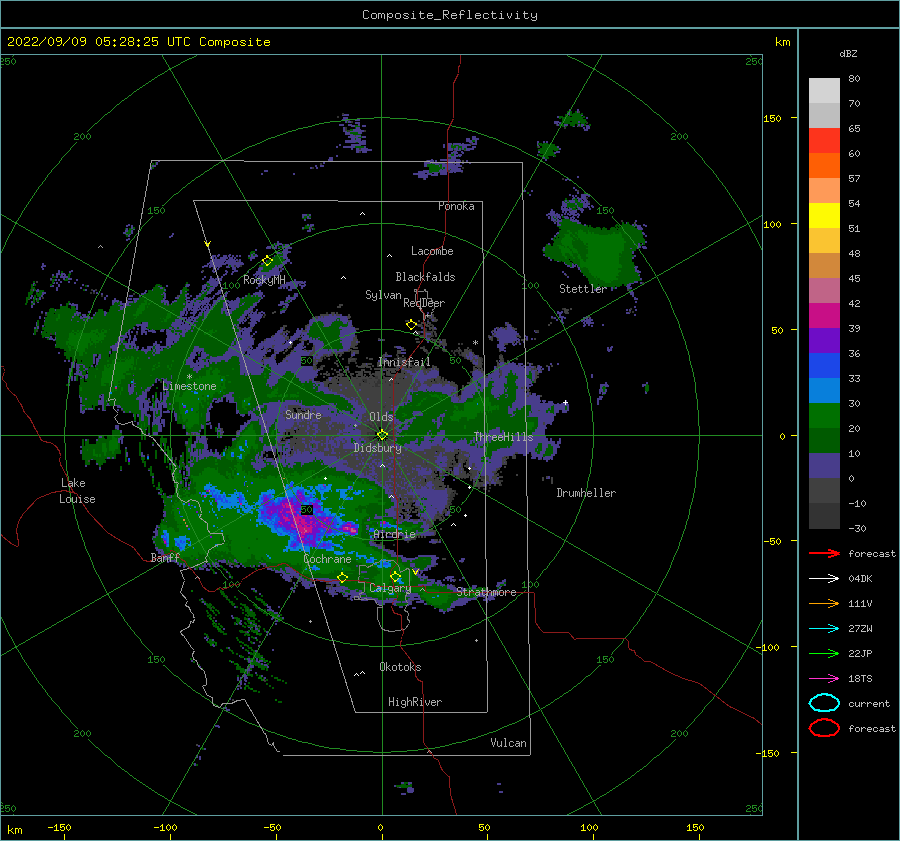Image resolution: width=900 pixels, height=841 pixels.
Task: Click the Ponoka city label
Action: (x=456, y=206)
